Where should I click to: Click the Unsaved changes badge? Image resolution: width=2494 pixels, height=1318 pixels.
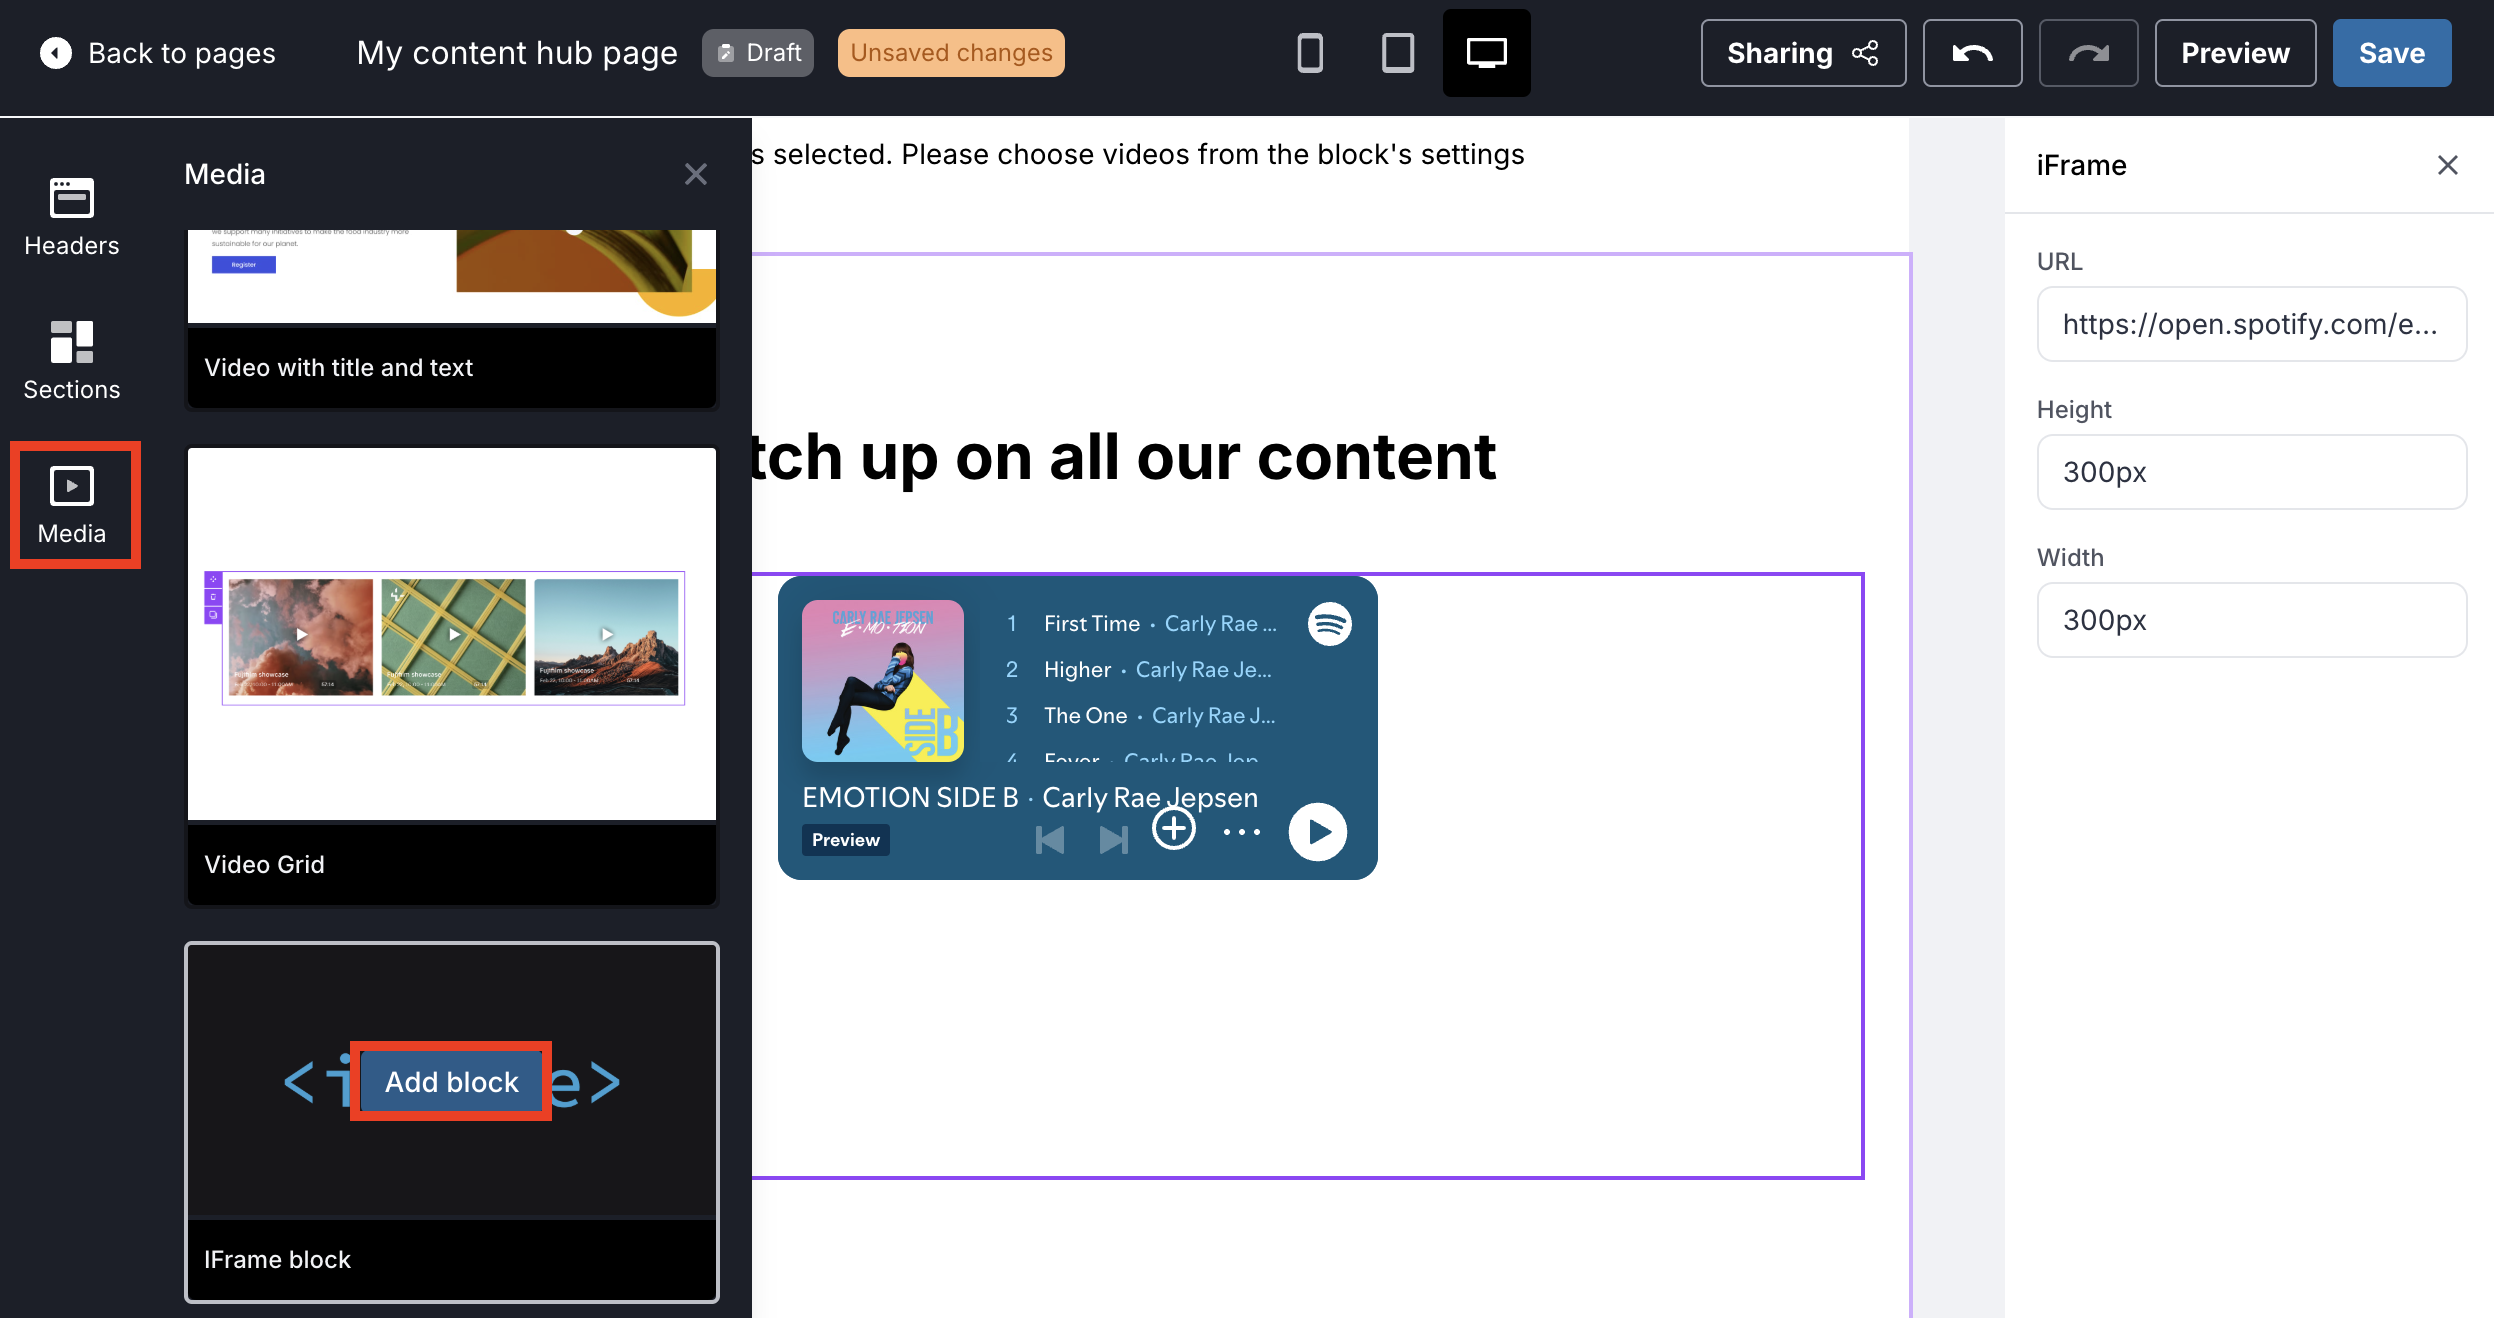tap(951, 53)
